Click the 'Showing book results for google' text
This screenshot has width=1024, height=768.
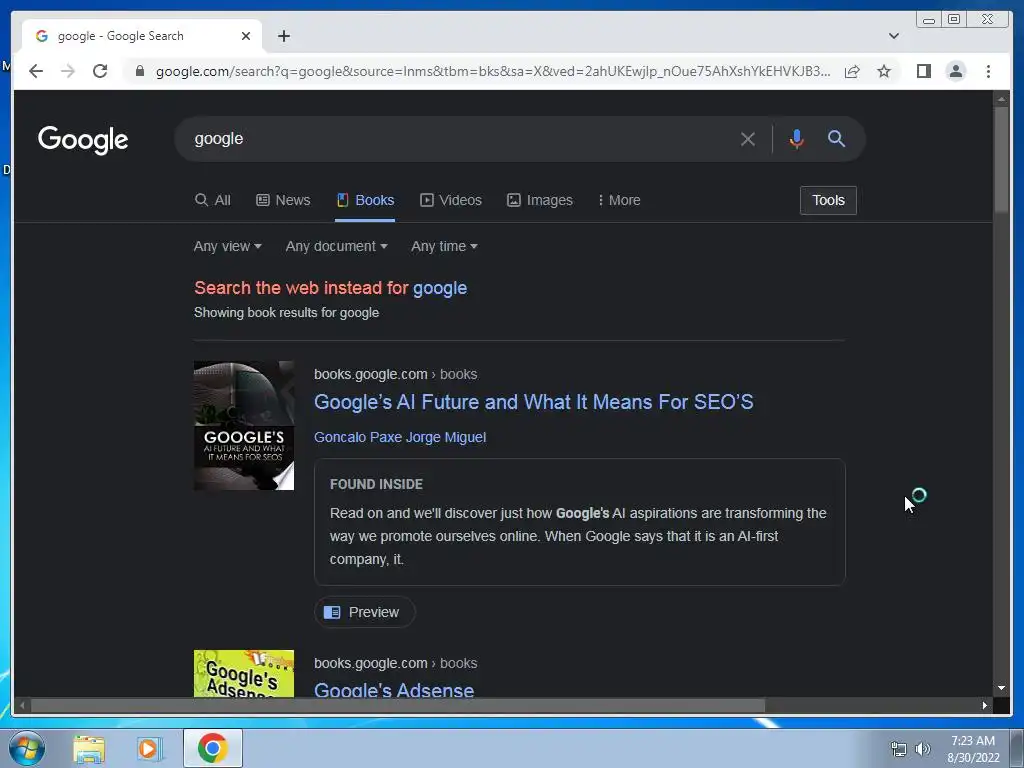pyautogui.click(x=286, y=313)
